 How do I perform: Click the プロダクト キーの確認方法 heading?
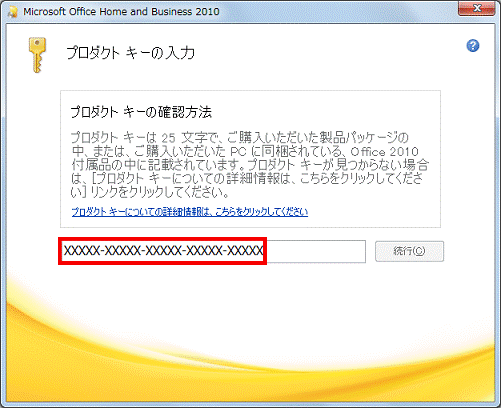click(141, 112)
